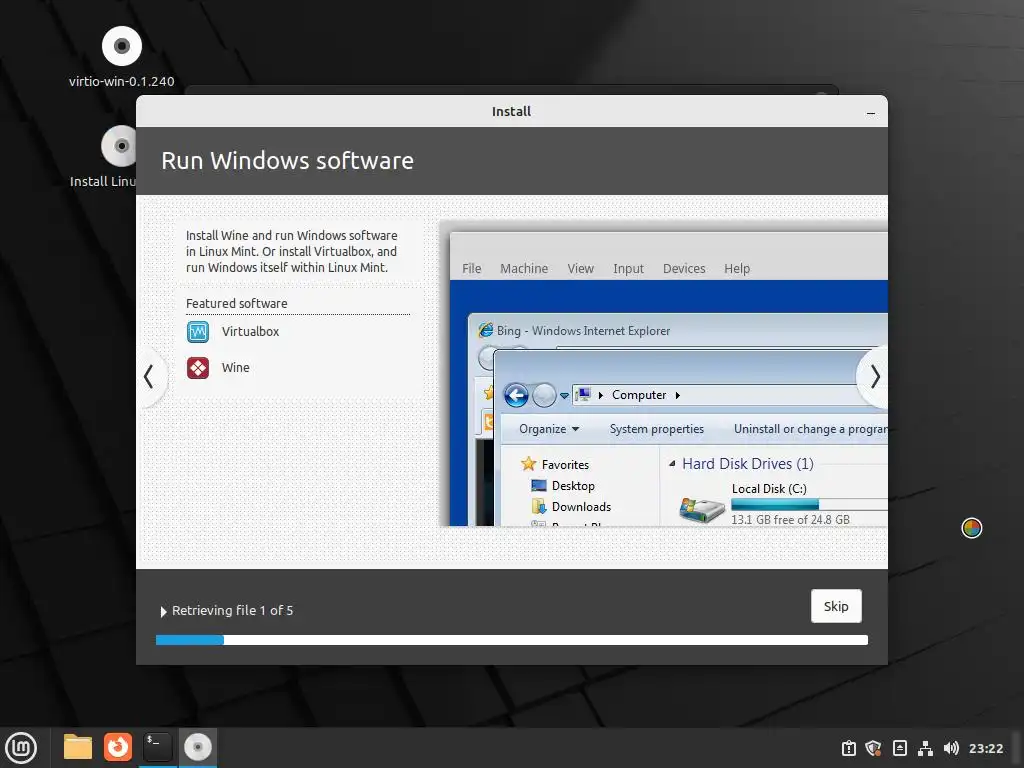Viewport: 1024px width, 768px height.
Task: Click the Skip button
Action: [x=836, y=606]
